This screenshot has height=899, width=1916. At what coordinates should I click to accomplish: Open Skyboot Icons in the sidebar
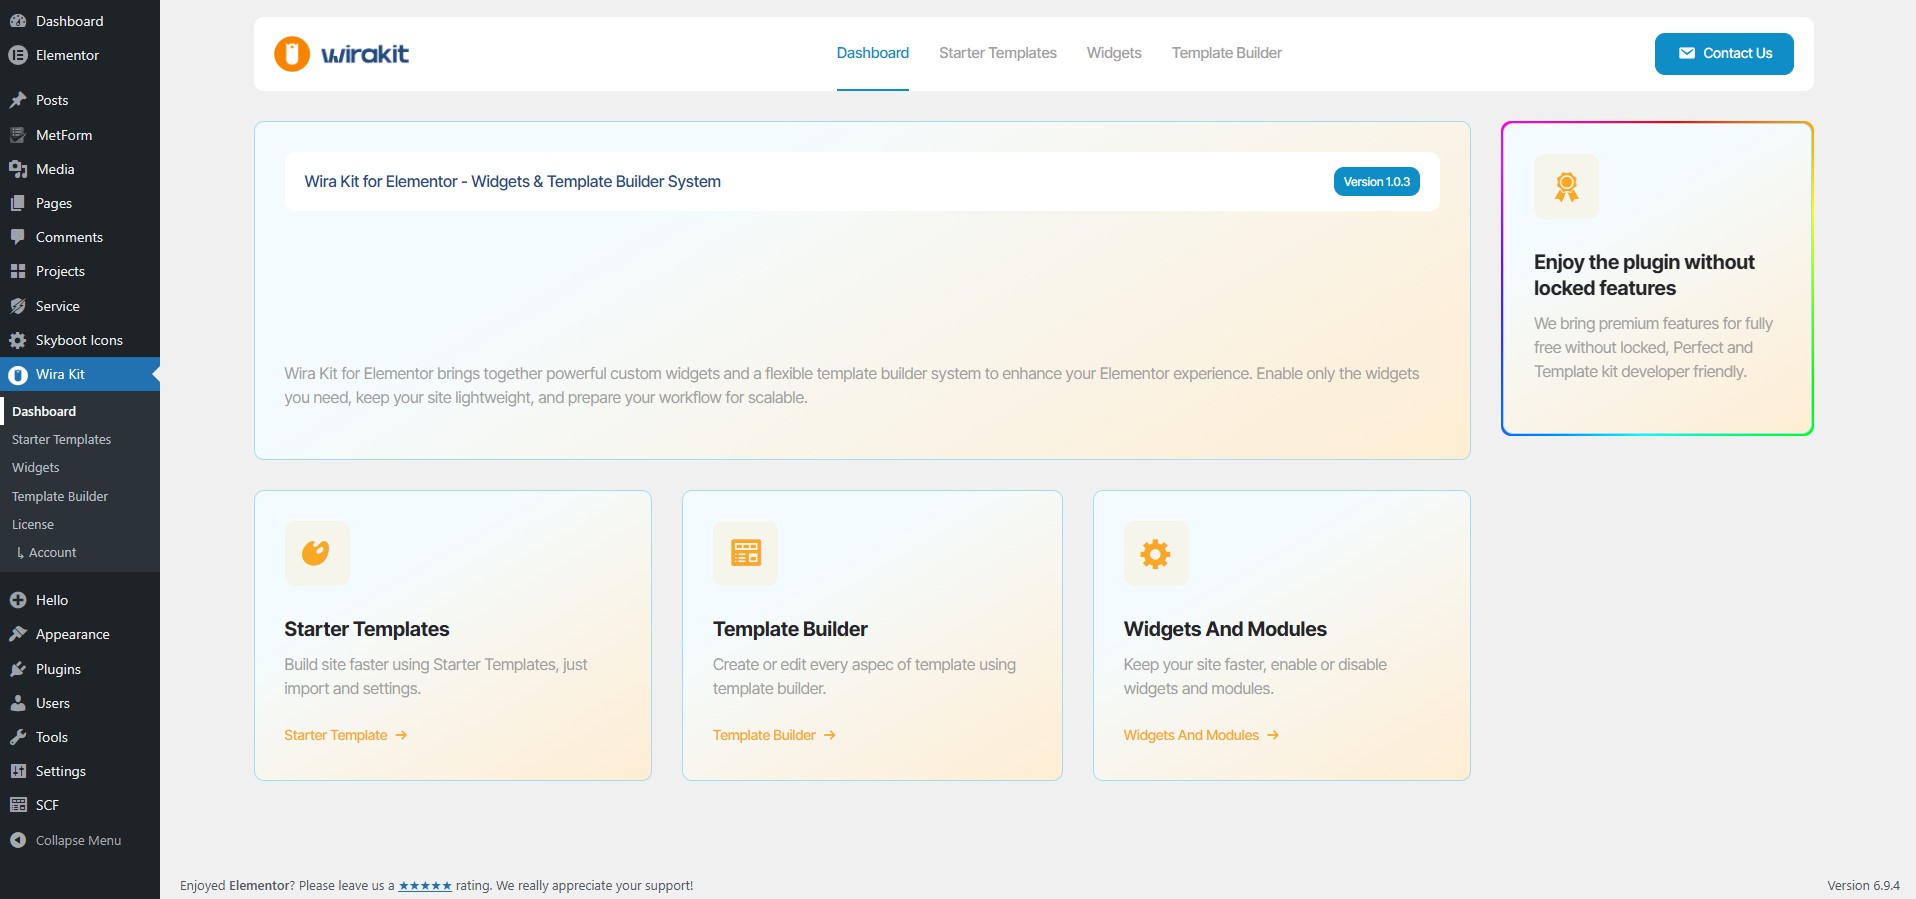(80, 340)
